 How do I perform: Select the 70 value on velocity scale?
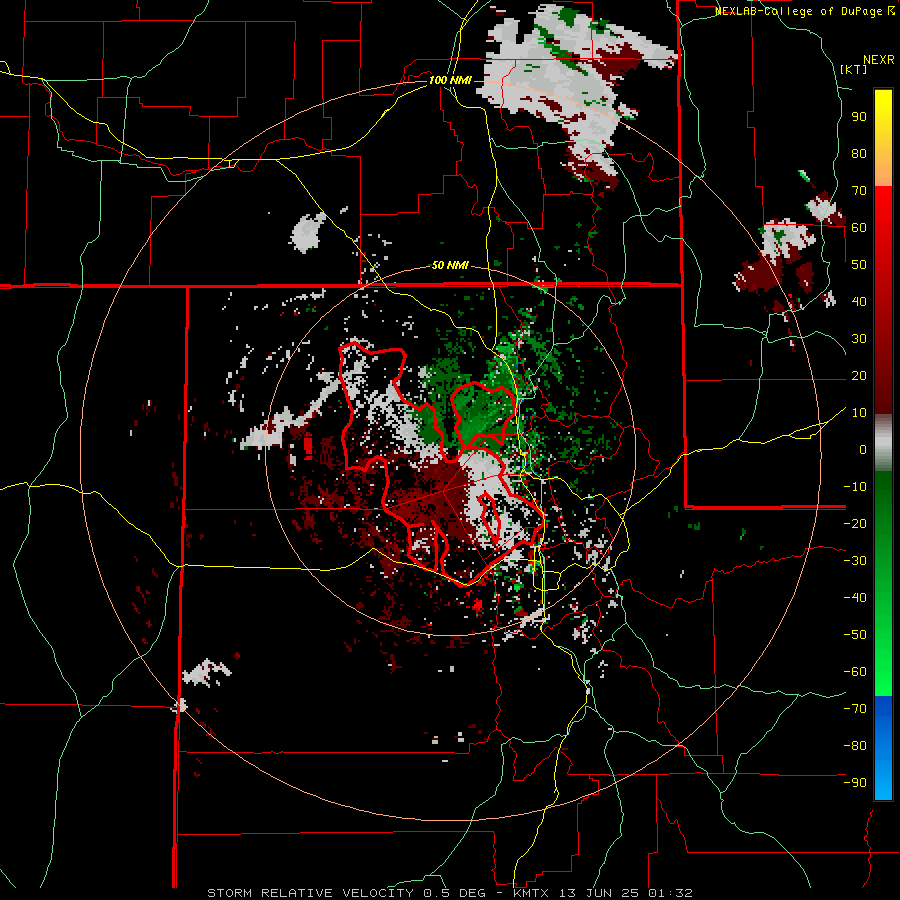point(859,191)
